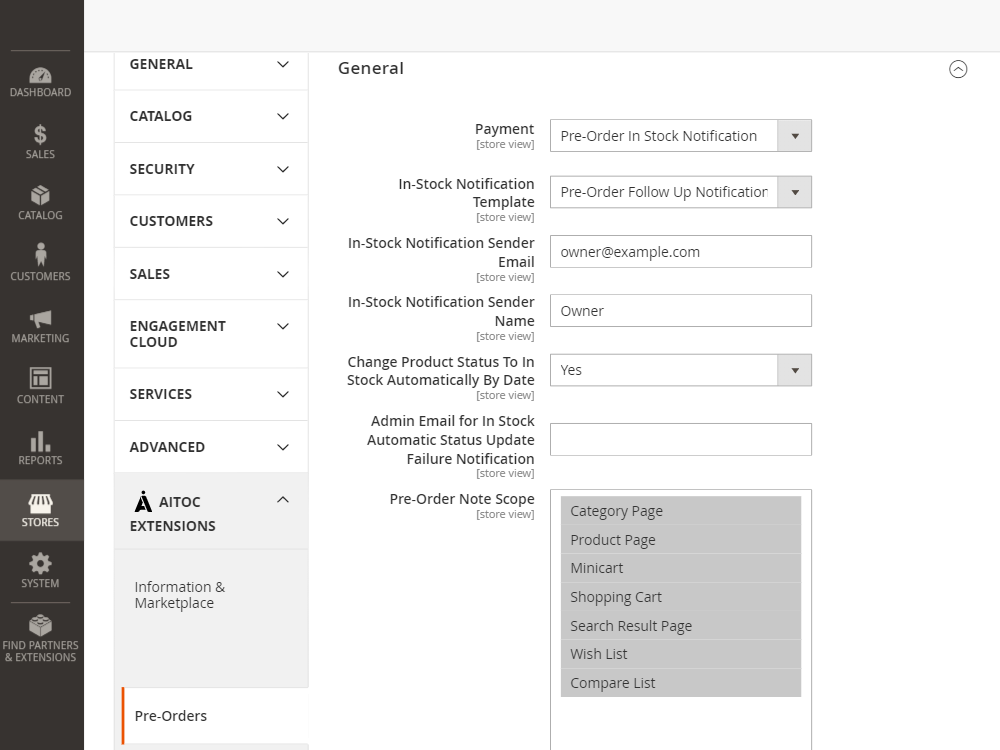The height and width of the screenshot is (750, 1000).
Task: Open Change Product Status dropdown
Action: pos(680,370)
